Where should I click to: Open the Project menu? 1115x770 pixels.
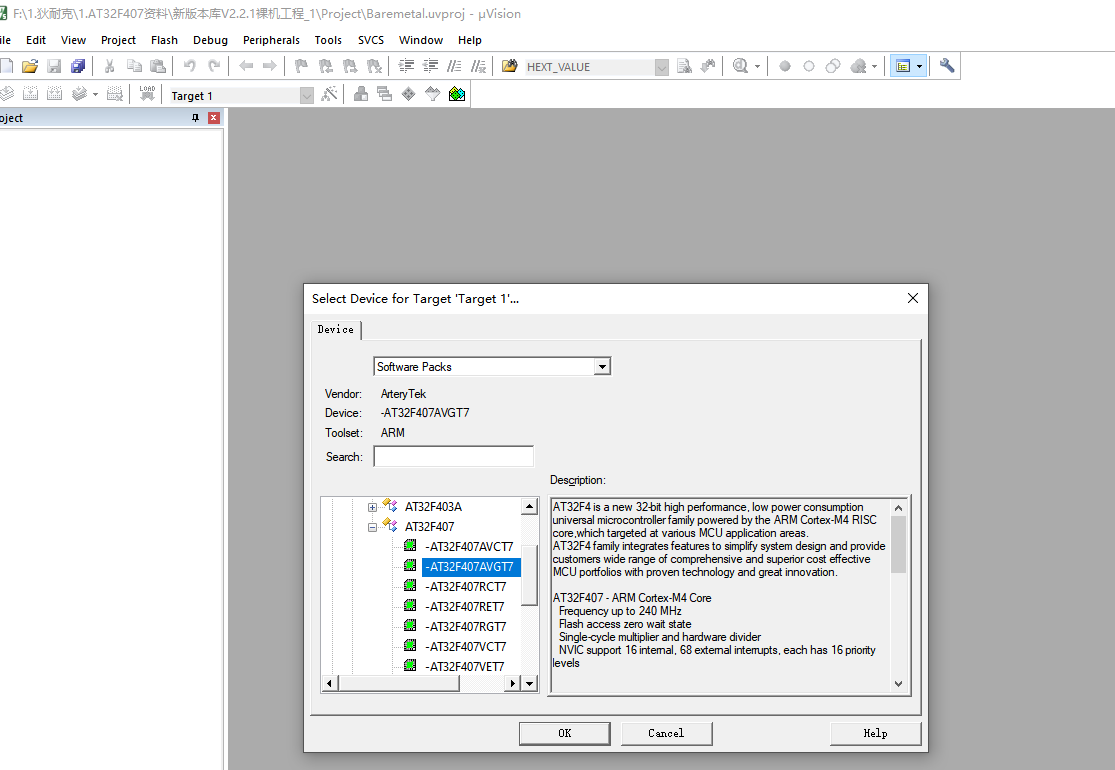click(x=118, y=41)
